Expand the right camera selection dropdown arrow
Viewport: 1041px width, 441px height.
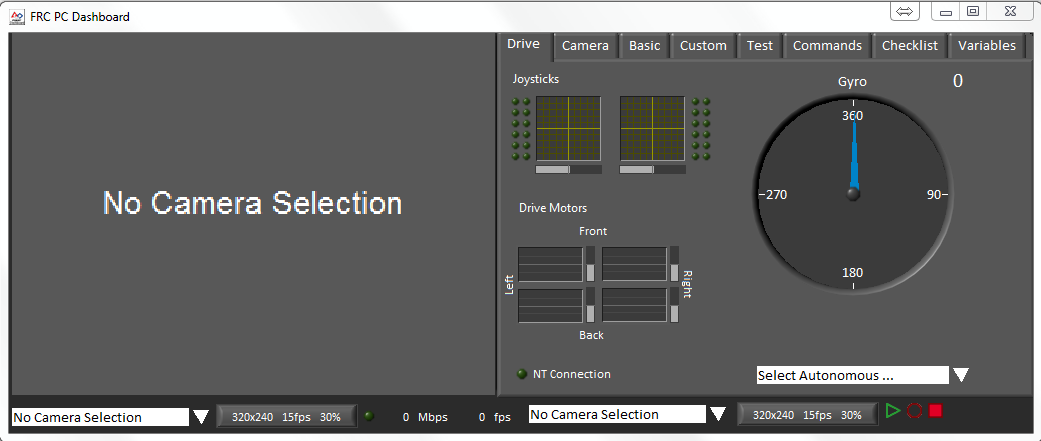click(x=718, y=414)
